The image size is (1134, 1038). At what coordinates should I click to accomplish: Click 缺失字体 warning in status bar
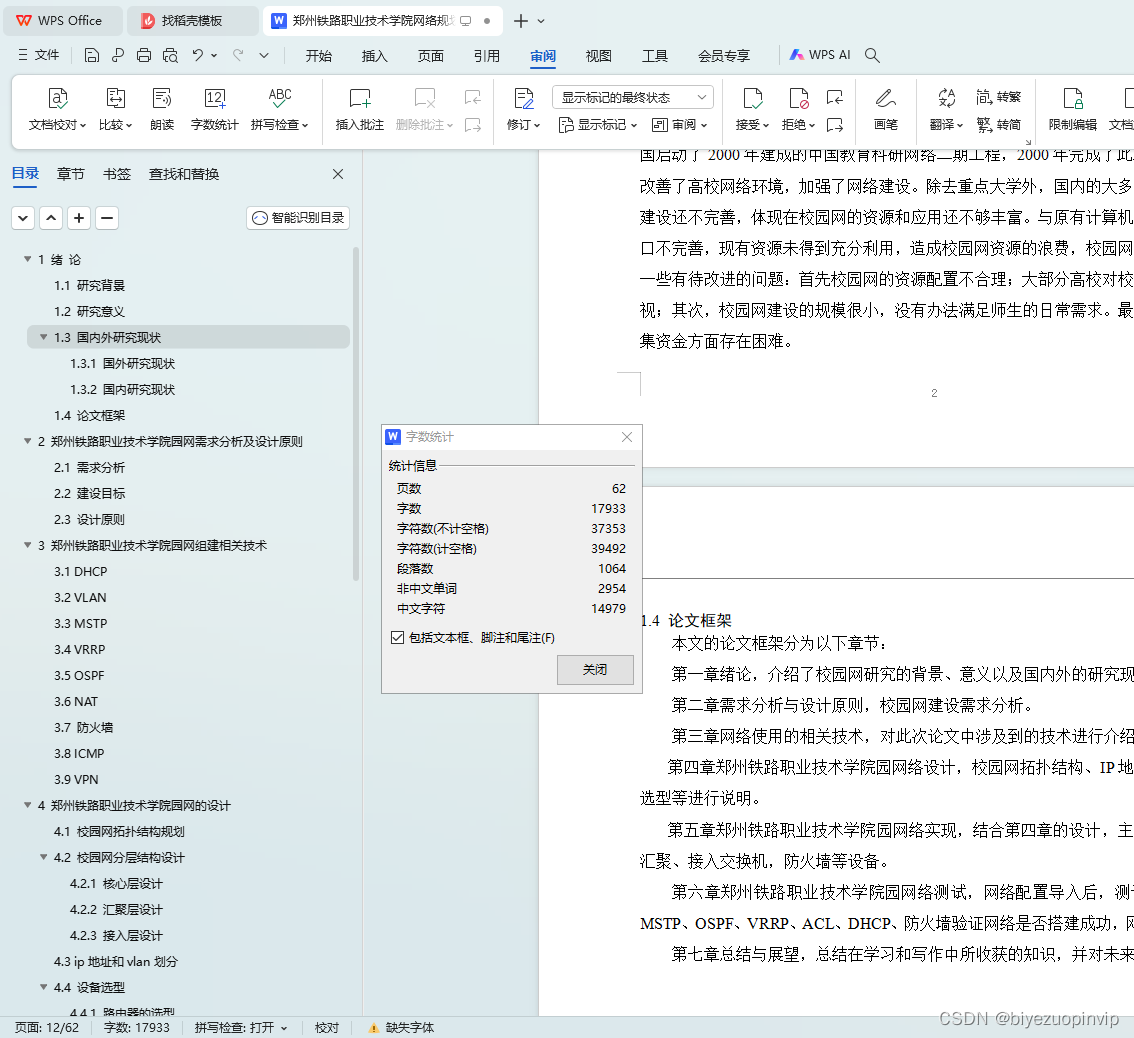pos(401,1028)
